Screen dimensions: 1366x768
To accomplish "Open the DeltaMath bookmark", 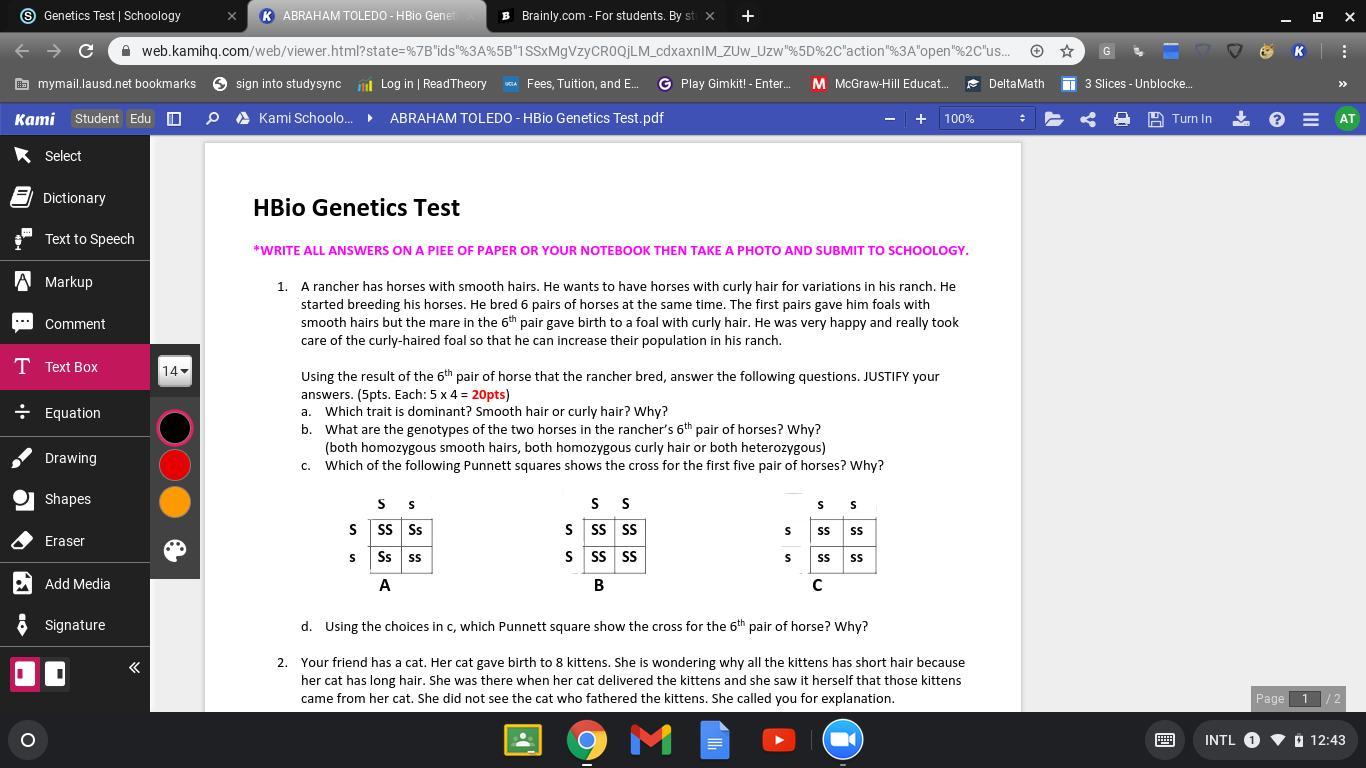I will pos(1005,84).
